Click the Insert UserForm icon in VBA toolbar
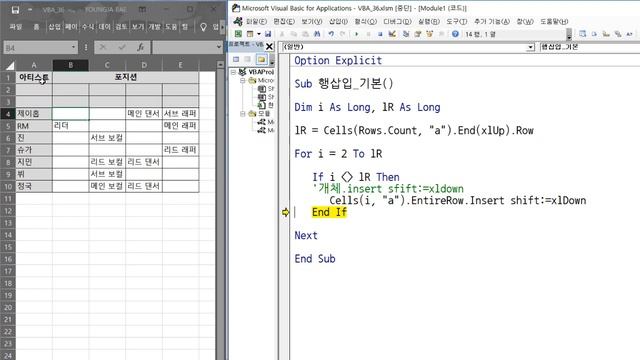 coord(250,34)
